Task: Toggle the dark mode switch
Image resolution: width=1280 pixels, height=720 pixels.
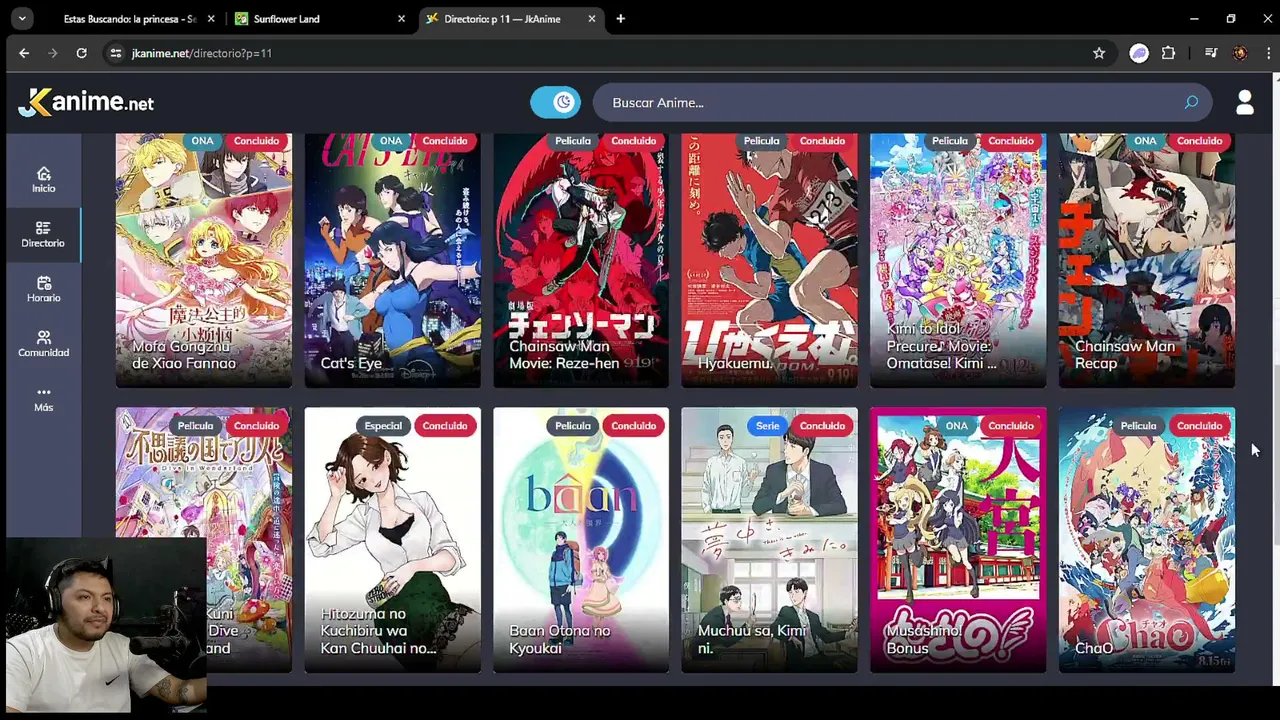Action: [555, 102]
